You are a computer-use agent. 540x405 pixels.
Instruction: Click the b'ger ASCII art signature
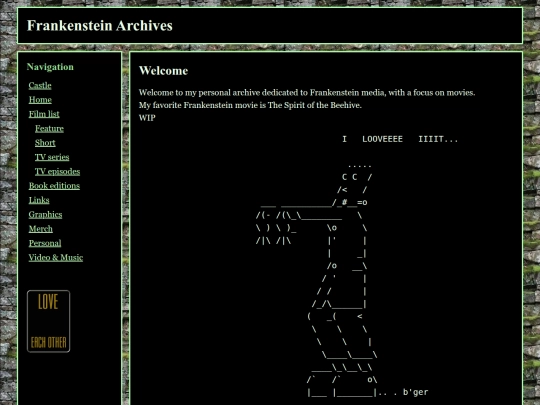tap(415, 392)
